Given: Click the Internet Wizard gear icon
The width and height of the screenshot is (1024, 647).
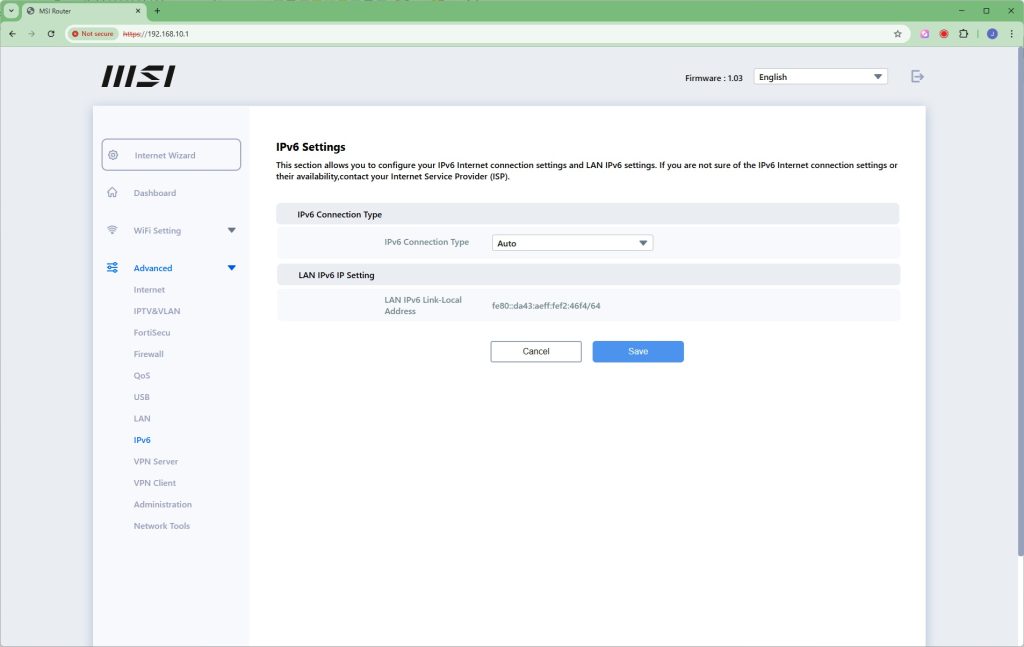Looking at the screenshot, I should coord(113,155).
